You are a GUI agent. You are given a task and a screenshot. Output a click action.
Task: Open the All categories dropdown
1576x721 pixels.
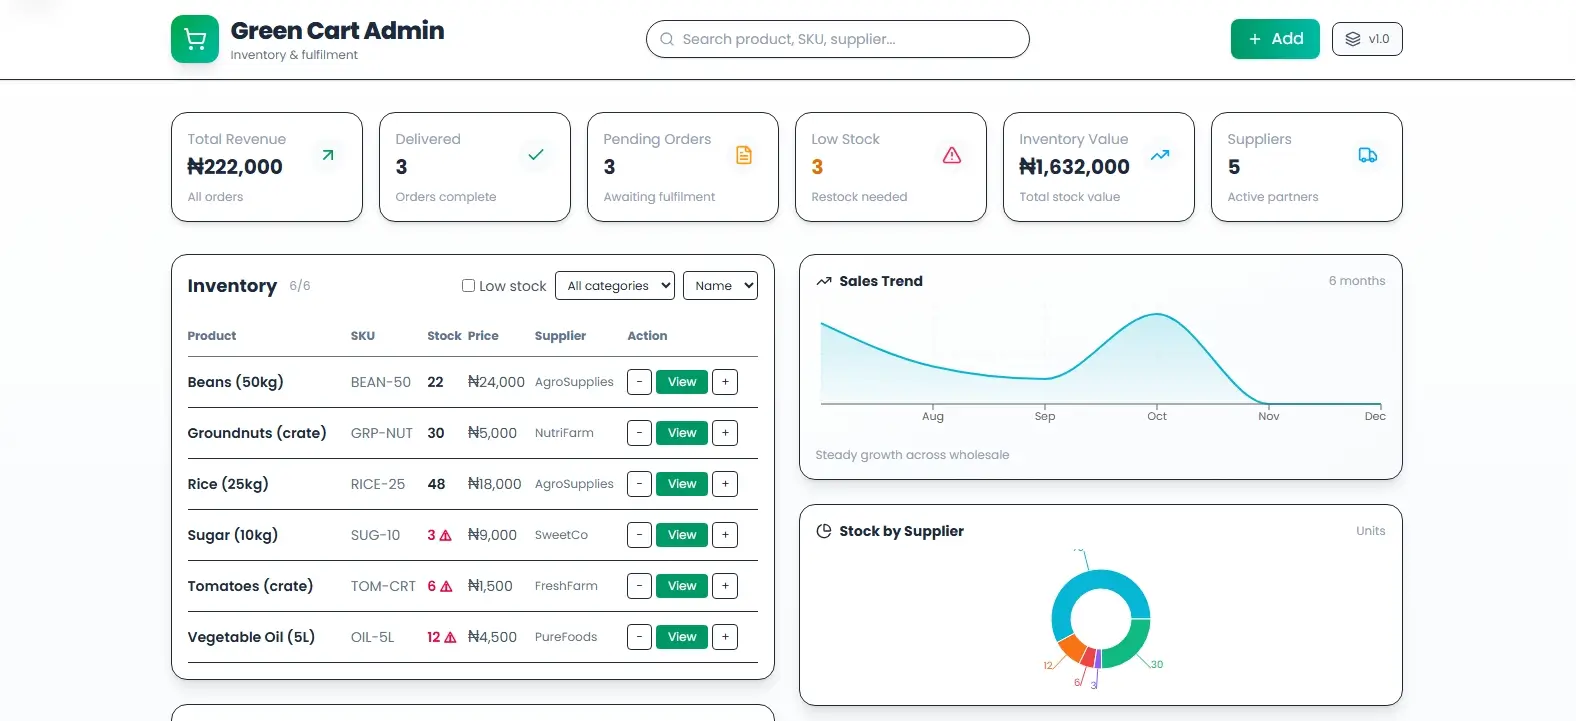tap(615, 286)
